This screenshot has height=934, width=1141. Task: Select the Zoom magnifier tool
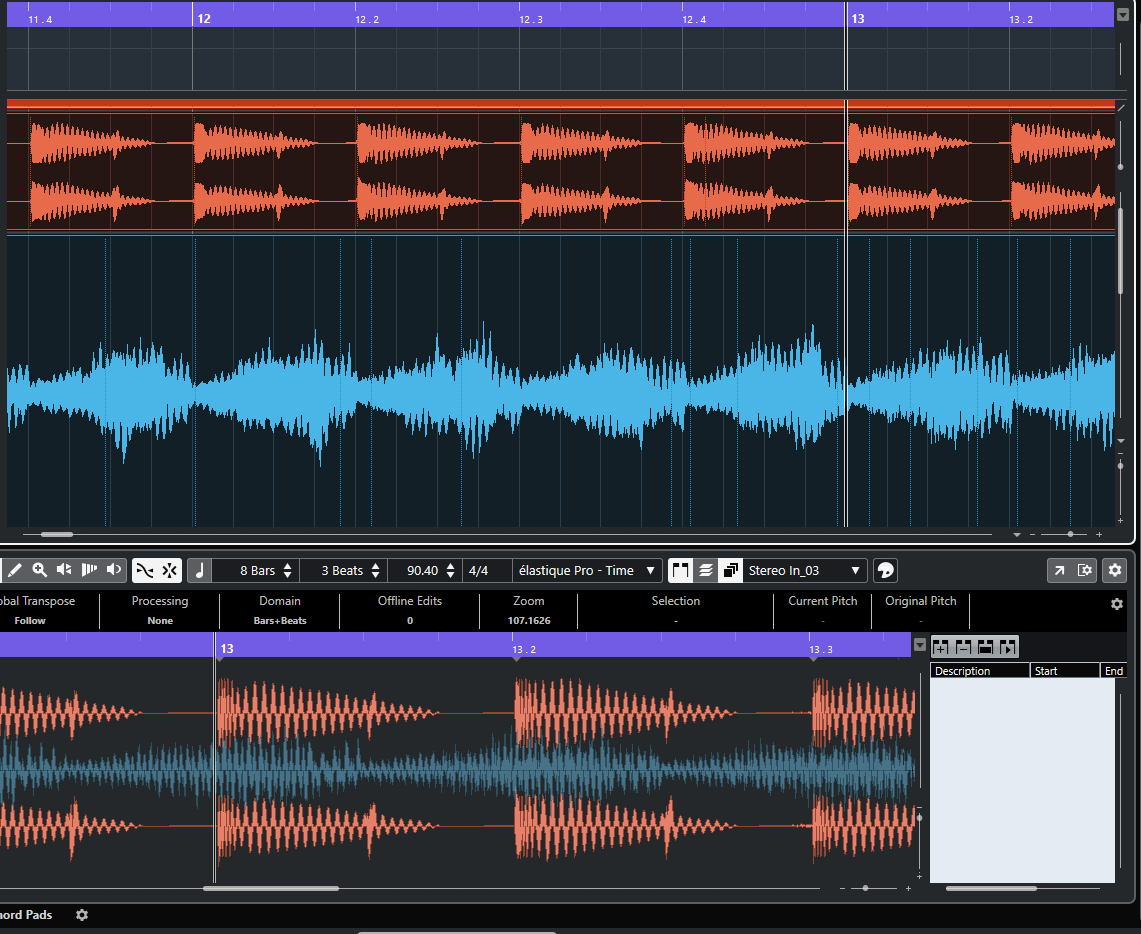click(39, 570)
